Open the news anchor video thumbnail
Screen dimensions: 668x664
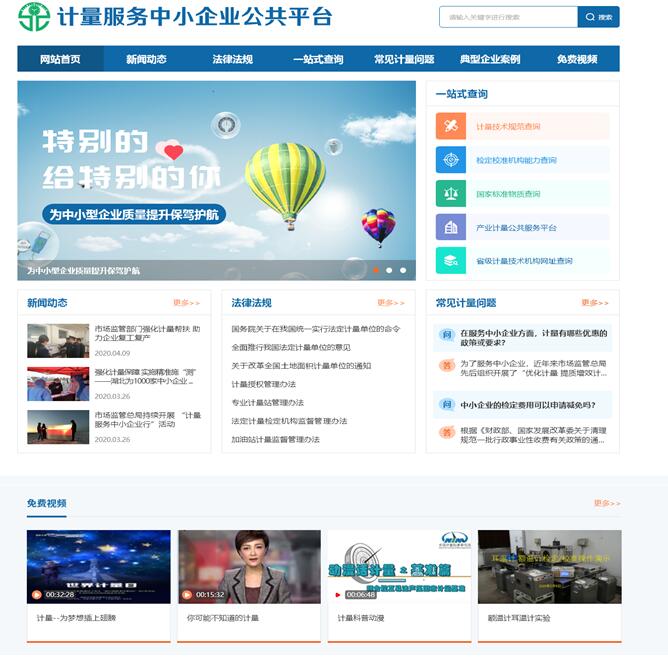249,566
